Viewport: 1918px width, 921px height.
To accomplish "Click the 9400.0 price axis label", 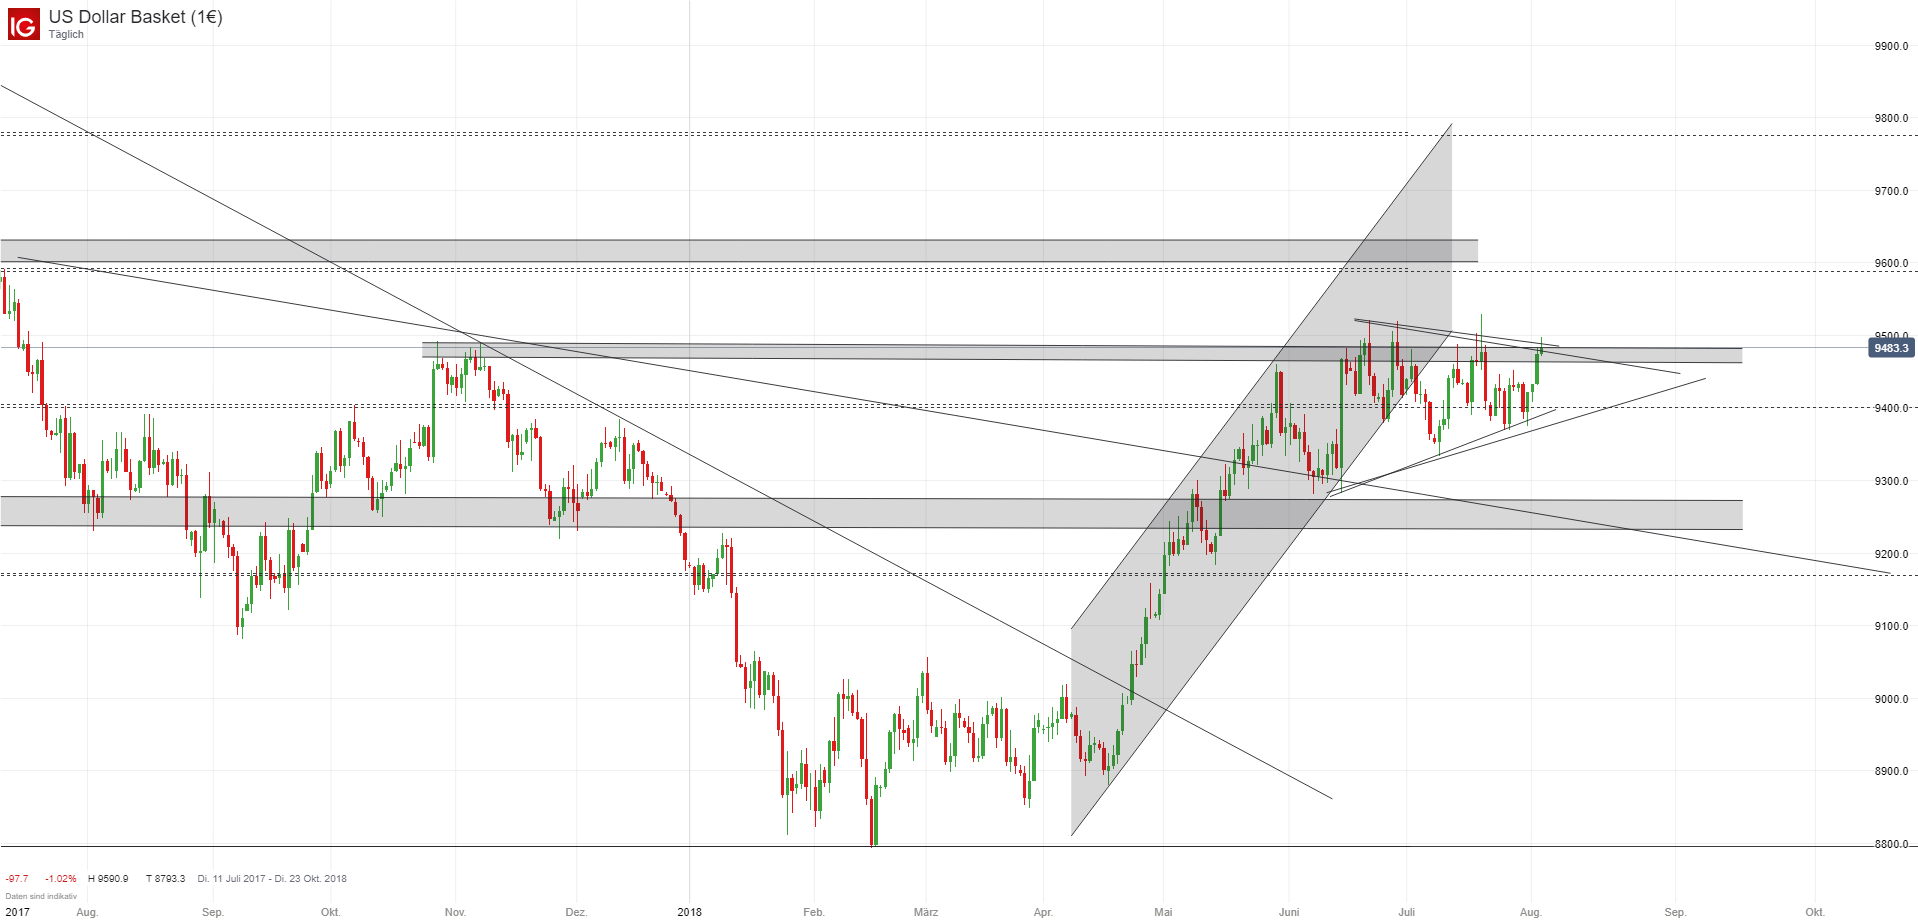I will tap(1891, 408).
